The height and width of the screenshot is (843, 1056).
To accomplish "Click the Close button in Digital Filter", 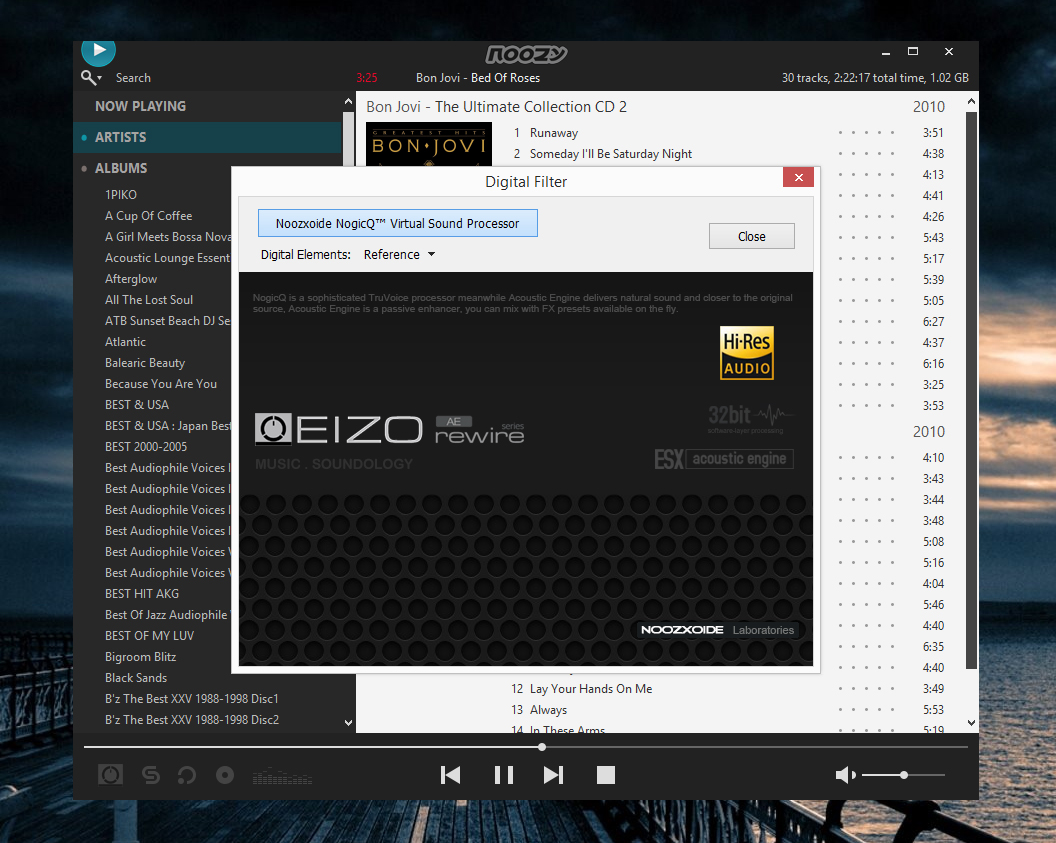I will (752, 236).
